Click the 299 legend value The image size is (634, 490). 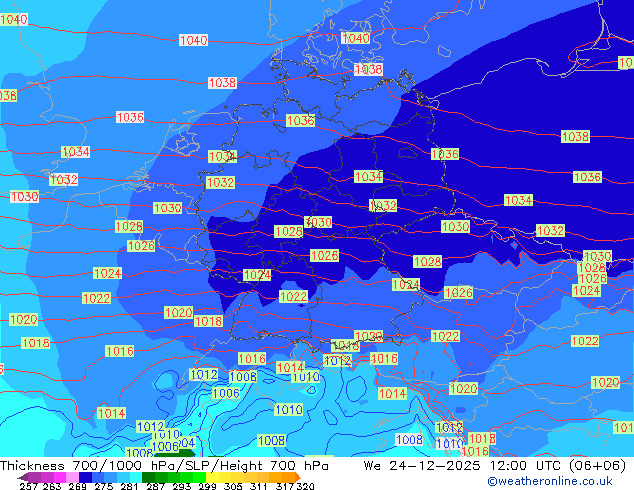click(207, 486)
